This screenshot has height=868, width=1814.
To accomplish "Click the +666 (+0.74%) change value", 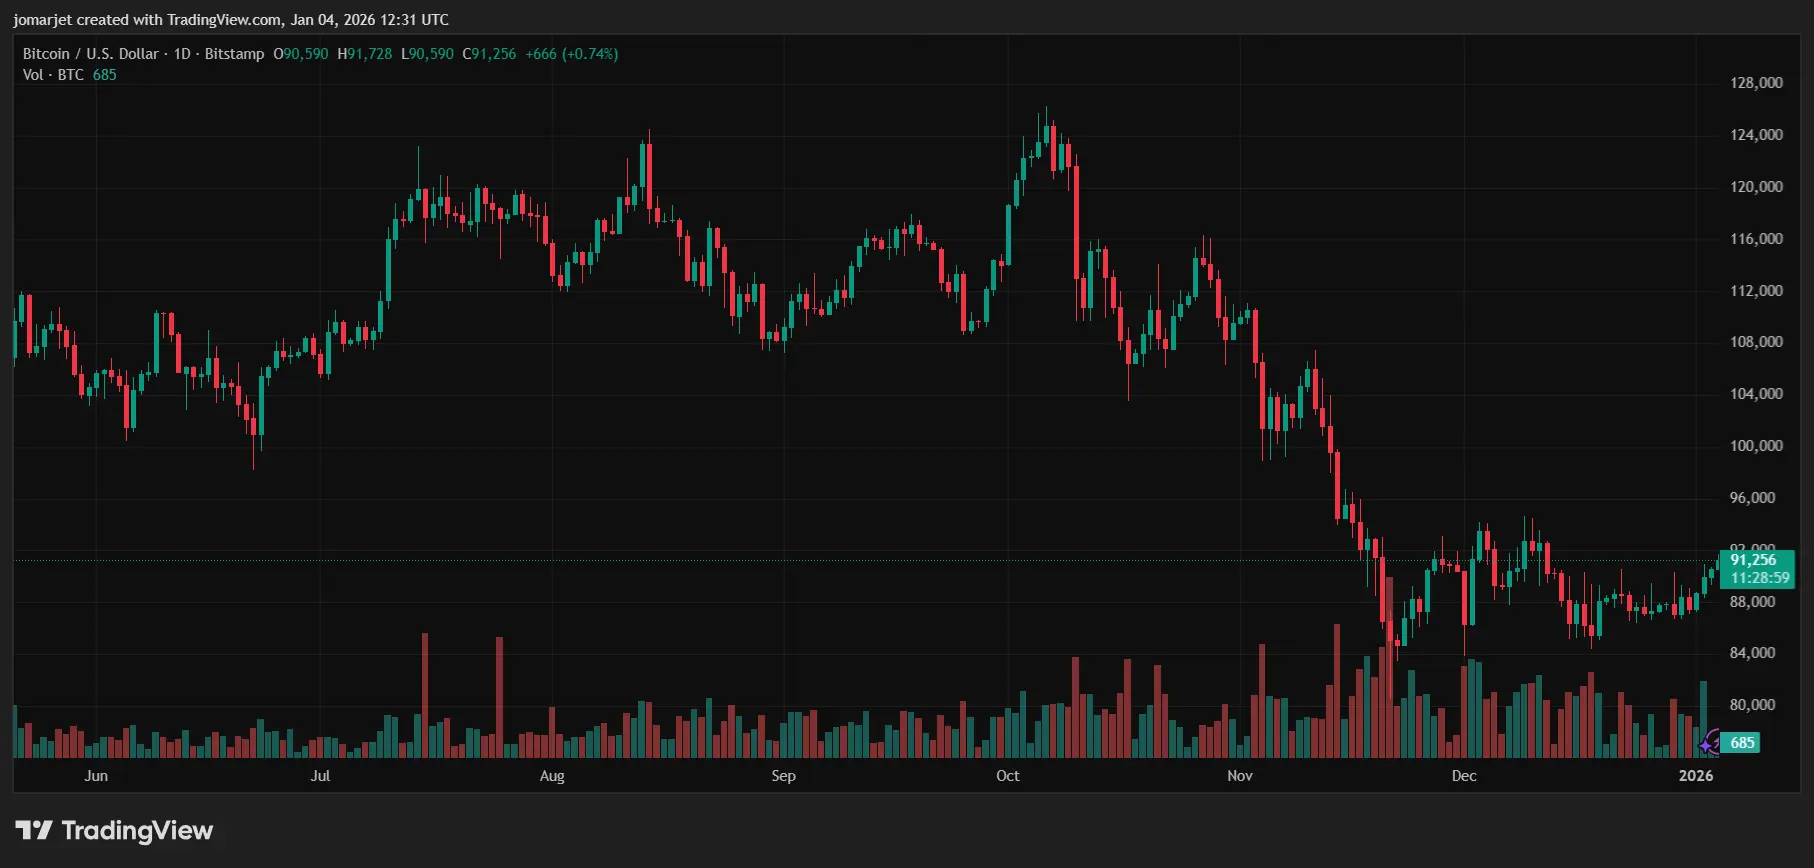I will [571, 54].
